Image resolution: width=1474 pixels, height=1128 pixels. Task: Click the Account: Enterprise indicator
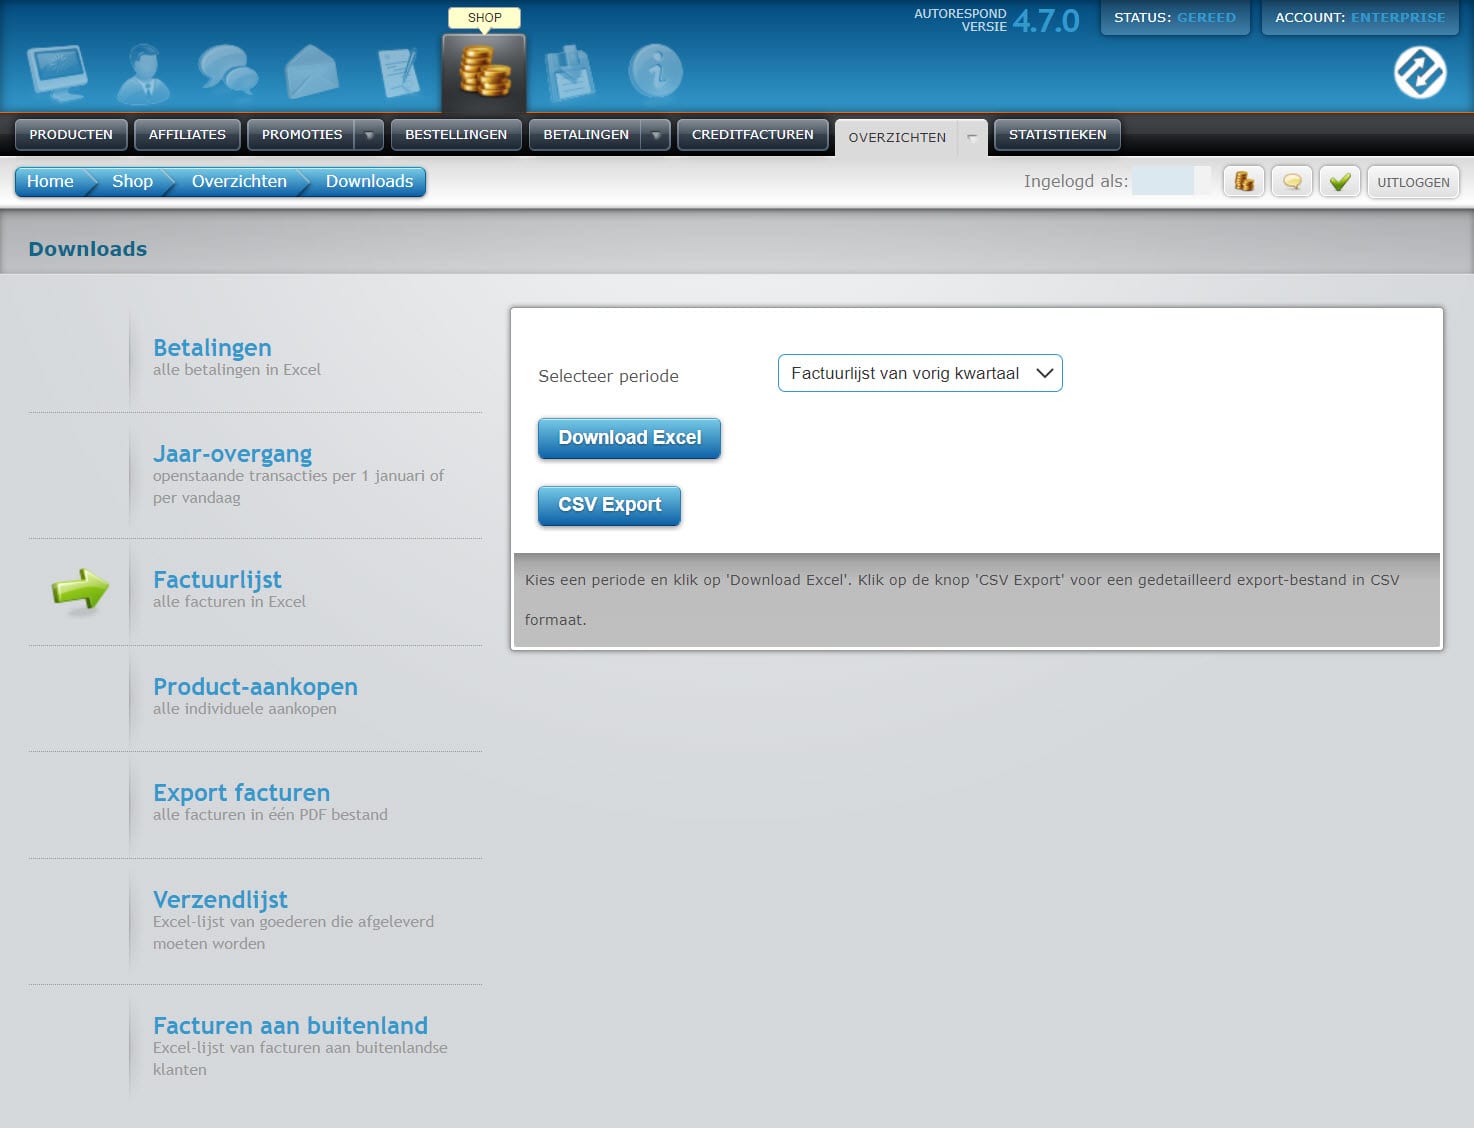1360,17
